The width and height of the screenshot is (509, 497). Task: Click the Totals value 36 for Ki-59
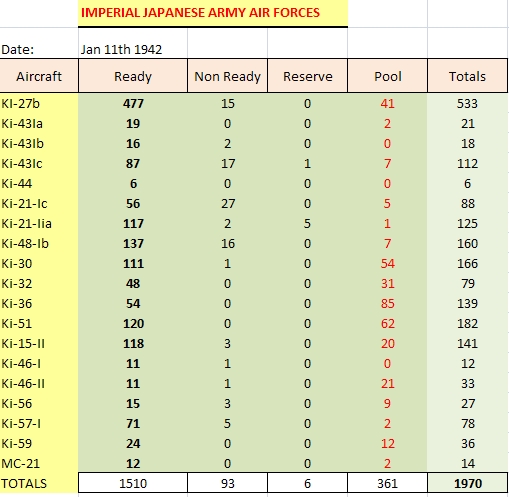point(467,444)
